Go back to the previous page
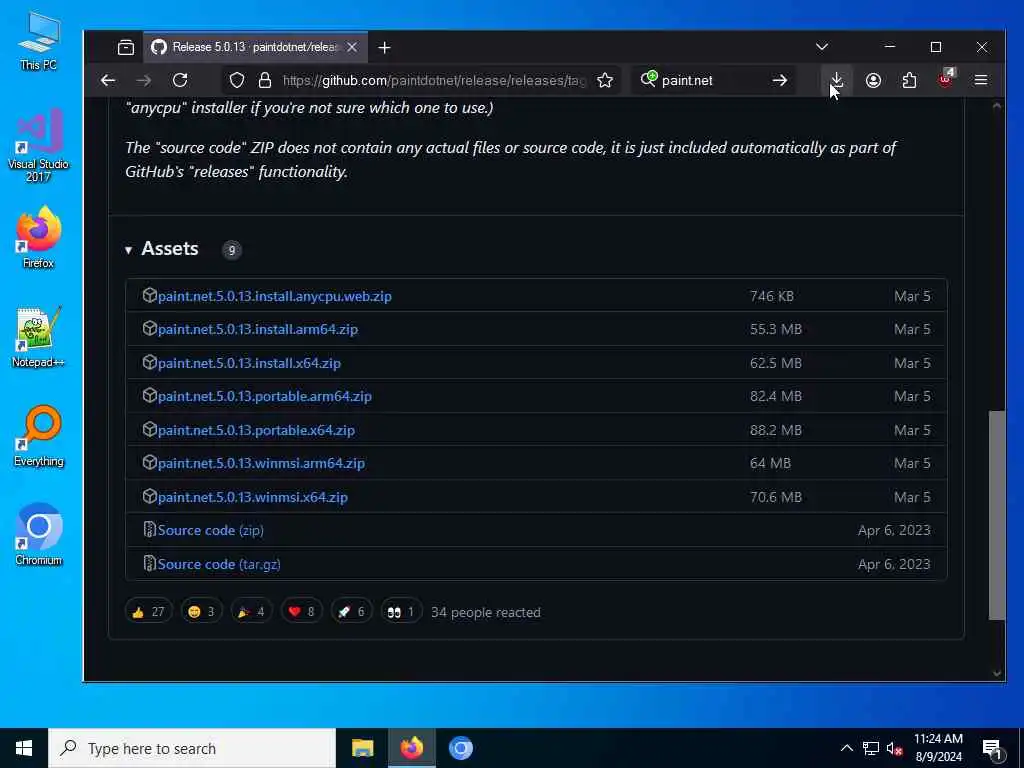Screen dimensions: 1024x768 click(x=108, y=80)
